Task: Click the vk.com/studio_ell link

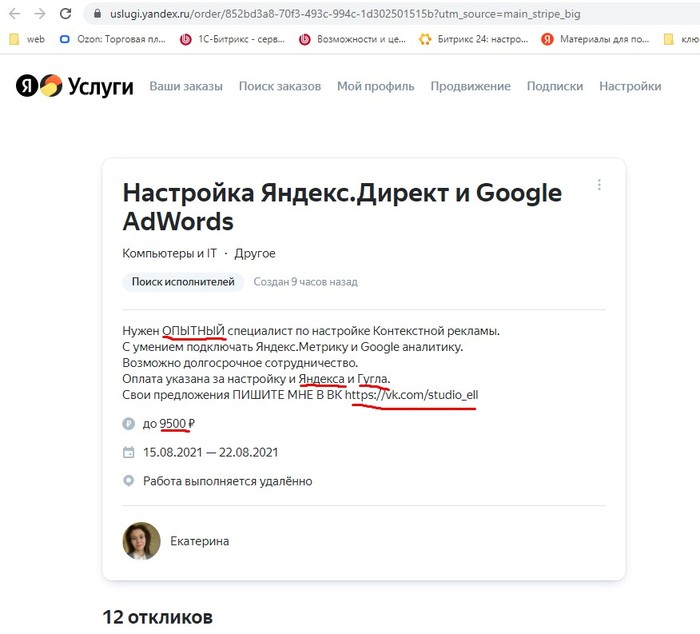Action: 411,395
